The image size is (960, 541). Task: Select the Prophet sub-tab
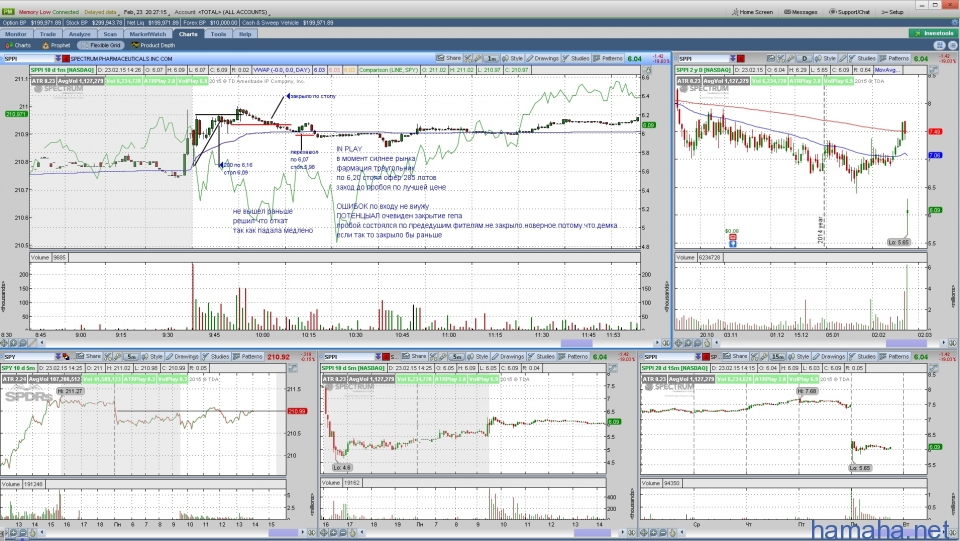click(56, 45)
